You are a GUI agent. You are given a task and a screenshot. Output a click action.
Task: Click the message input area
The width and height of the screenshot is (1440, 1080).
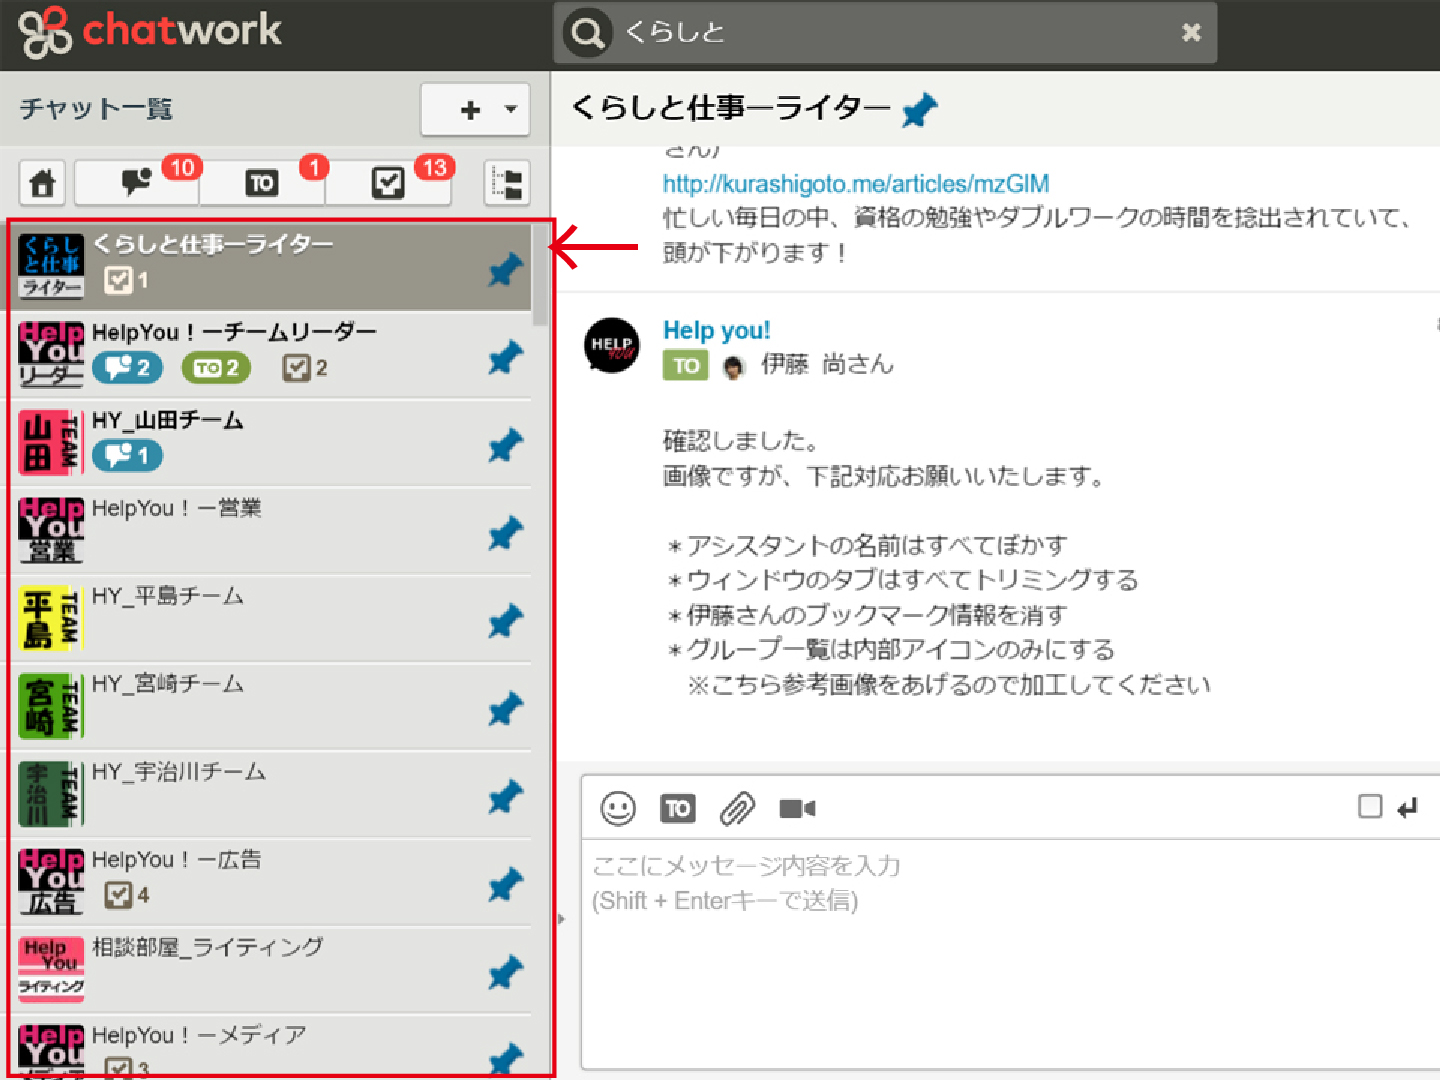tap(1010, 954)
